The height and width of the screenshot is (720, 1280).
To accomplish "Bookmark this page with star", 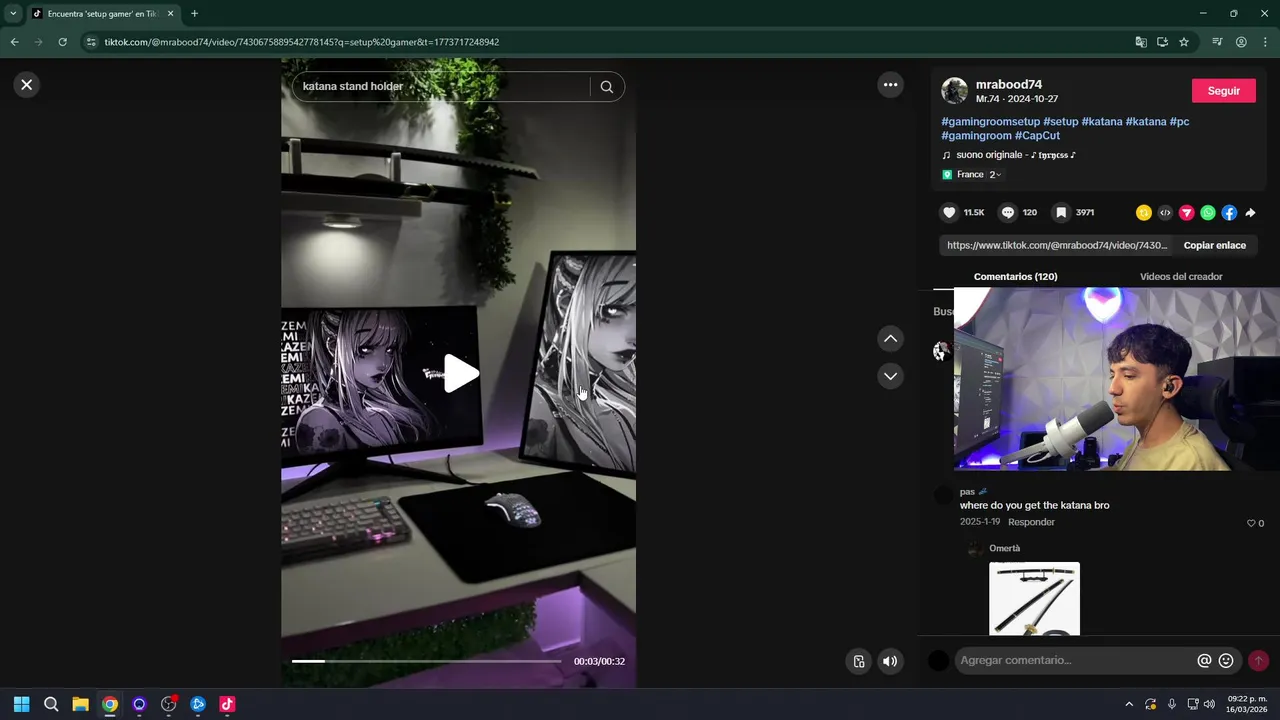I will point(1184,42).
